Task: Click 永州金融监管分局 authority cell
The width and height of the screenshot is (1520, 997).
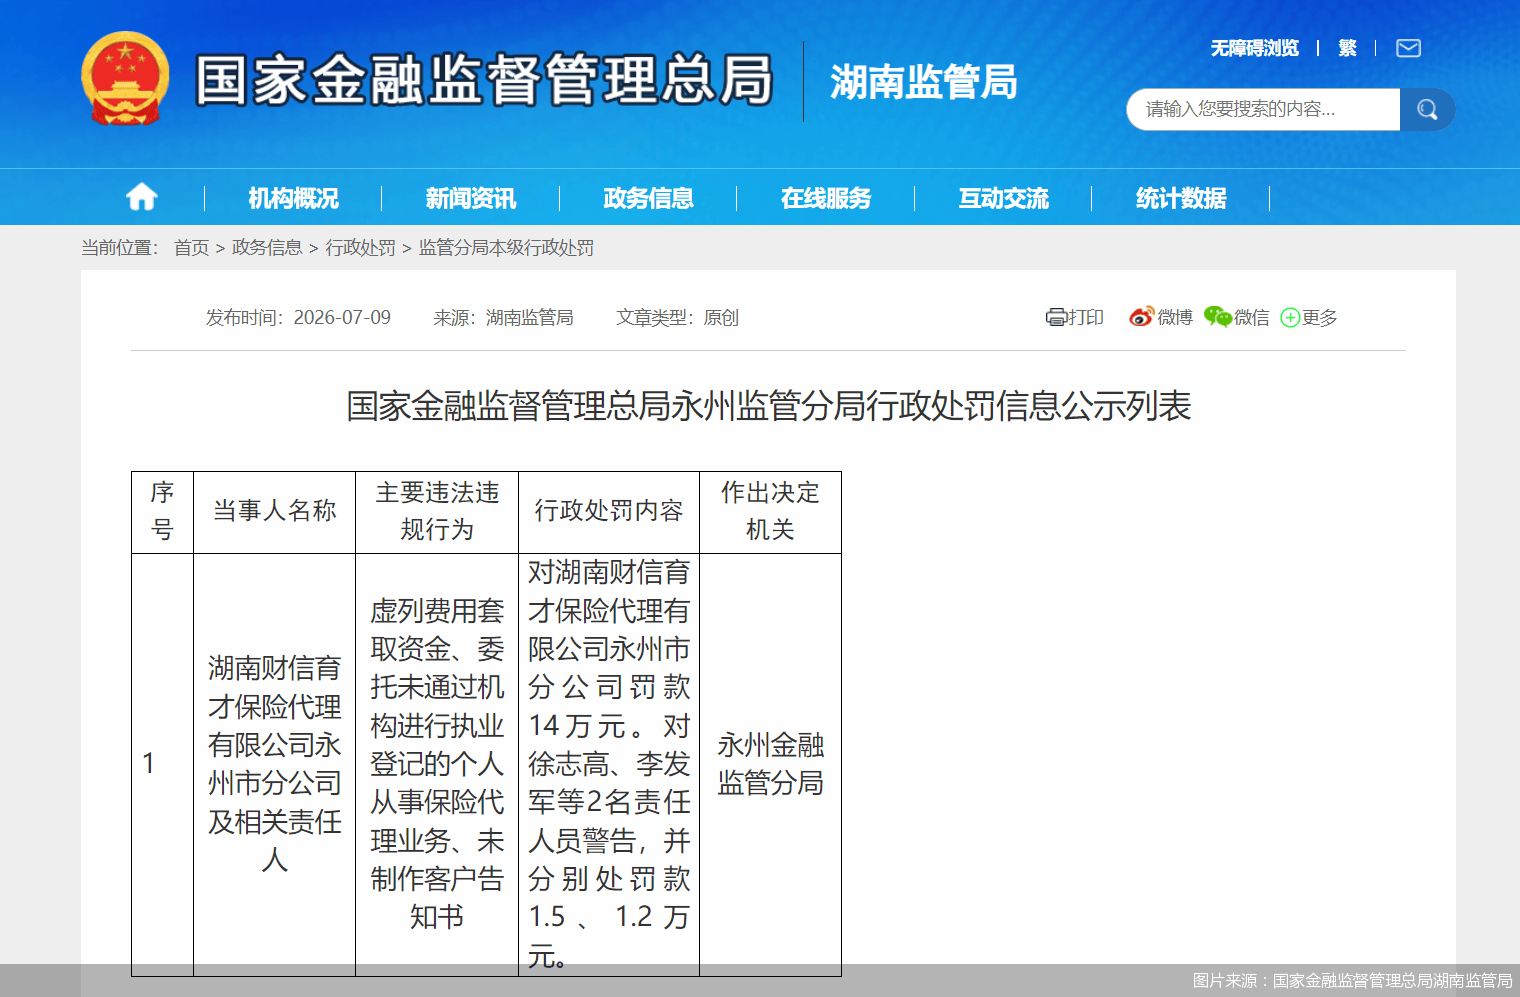Action: (x=770, y=764)
